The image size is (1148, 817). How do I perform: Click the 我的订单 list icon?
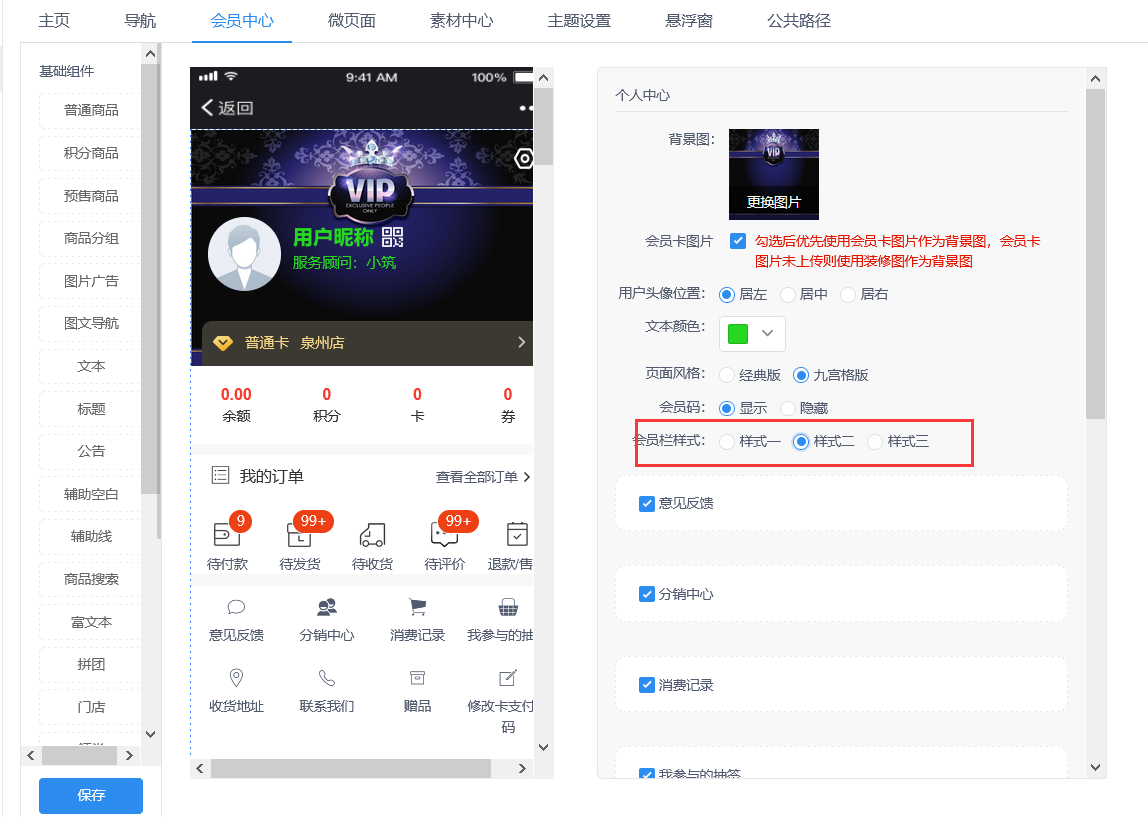click(220, 476)
